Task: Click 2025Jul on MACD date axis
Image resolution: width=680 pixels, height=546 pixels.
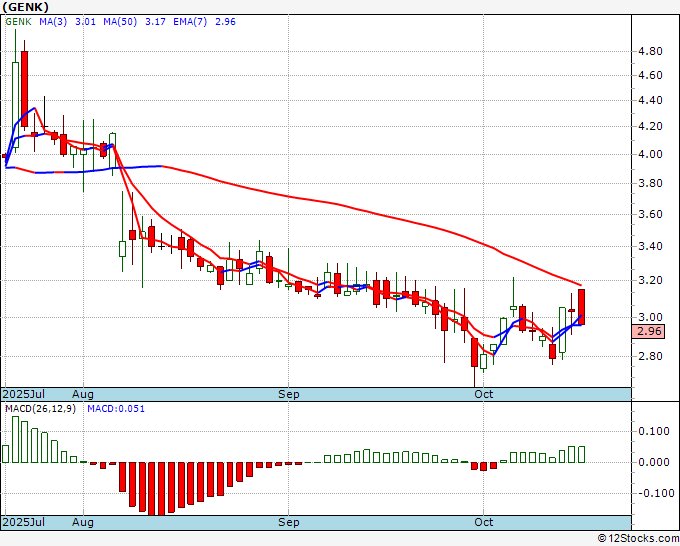Action: 24,522
